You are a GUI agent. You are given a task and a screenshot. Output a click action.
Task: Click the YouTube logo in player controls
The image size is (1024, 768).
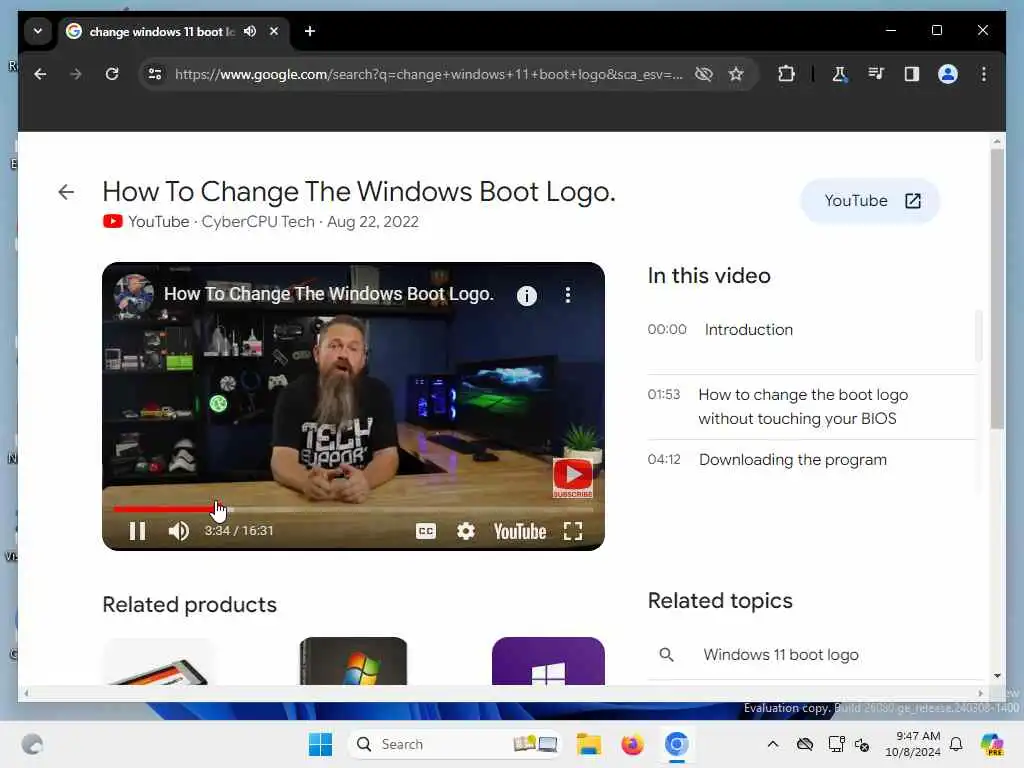coord(520,531)
